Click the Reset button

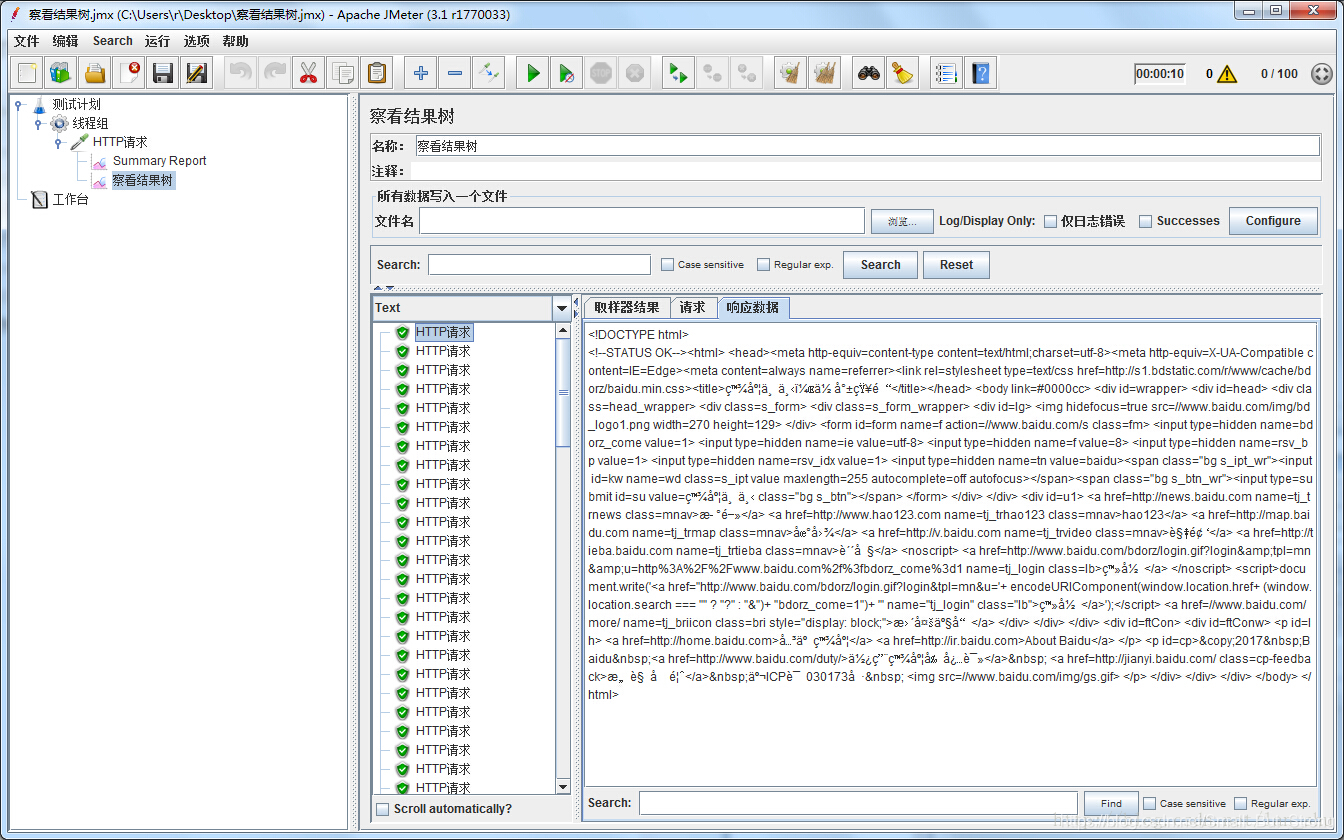(956, 265)
